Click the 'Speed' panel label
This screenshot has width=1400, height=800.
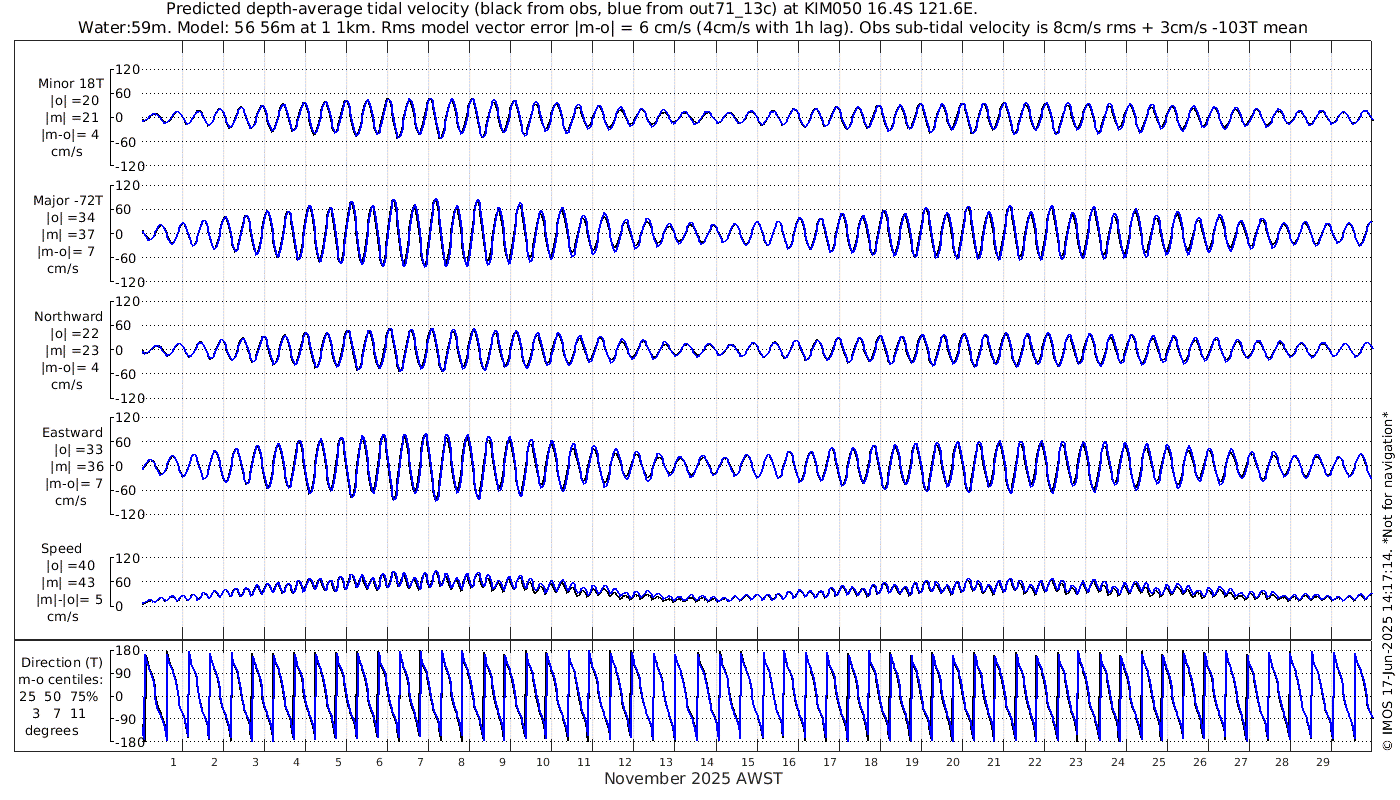(x=61, y=548)
